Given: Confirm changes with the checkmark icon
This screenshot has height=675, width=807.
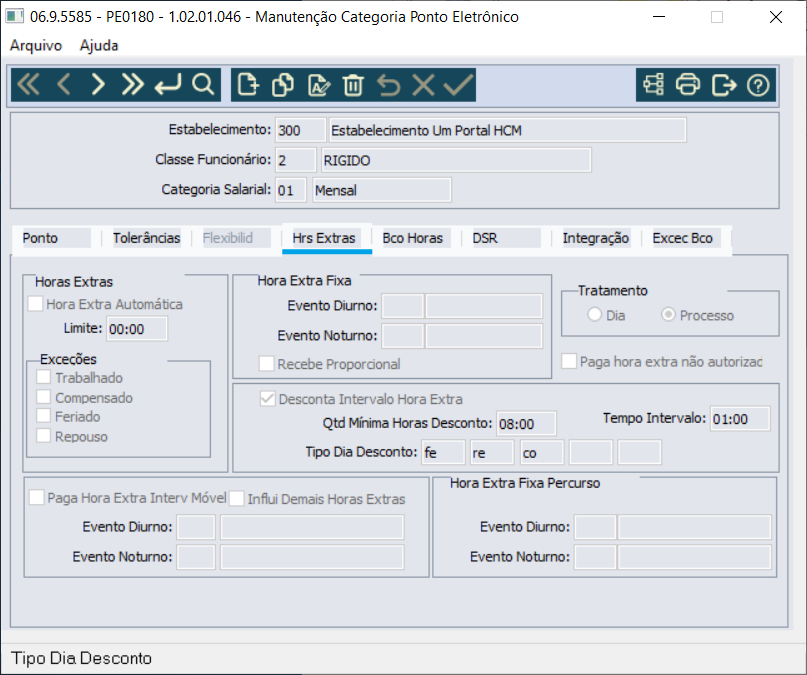Looking at the screenshot, I should click(x=458, y=84).
